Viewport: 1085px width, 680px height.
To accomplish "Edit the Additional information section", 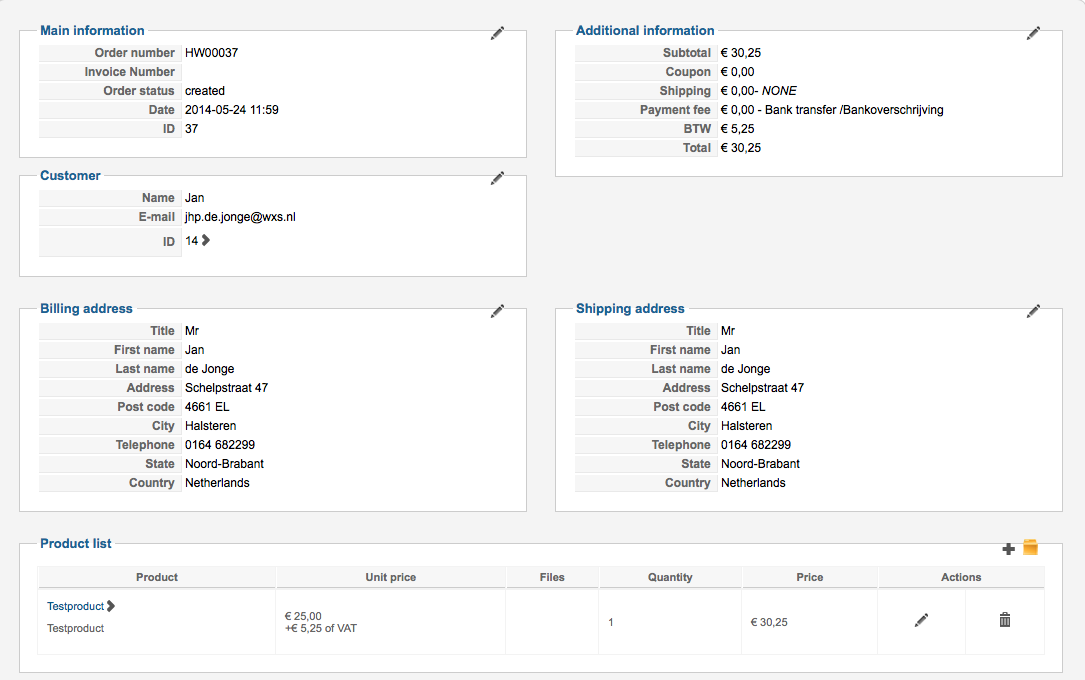I will click(x=1033, y=33).
